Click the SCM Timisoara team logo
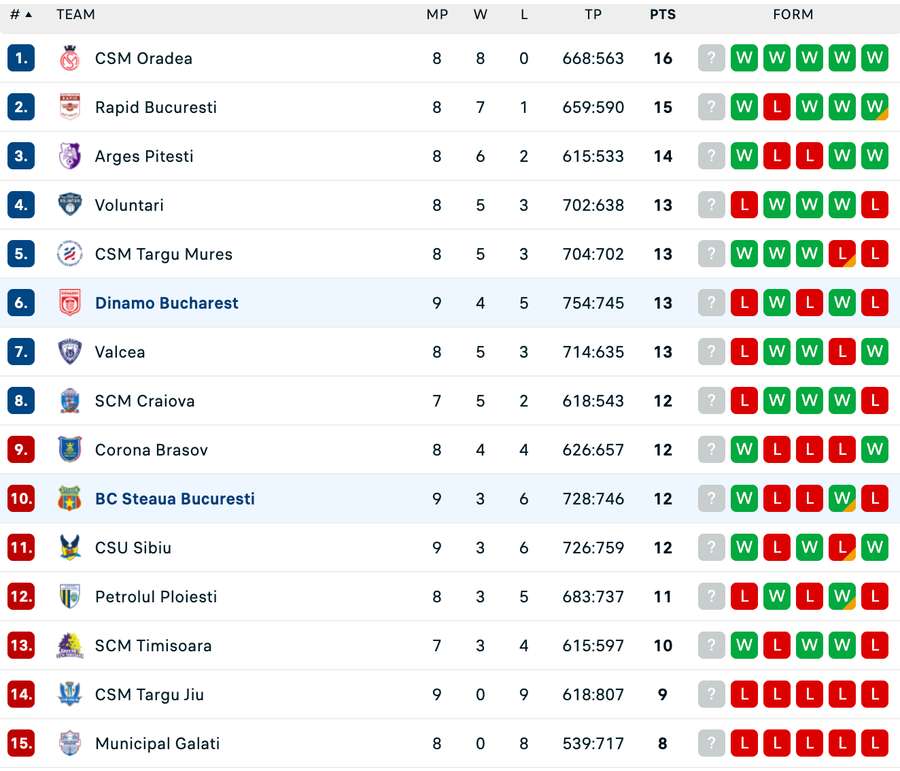 [69, 645]
